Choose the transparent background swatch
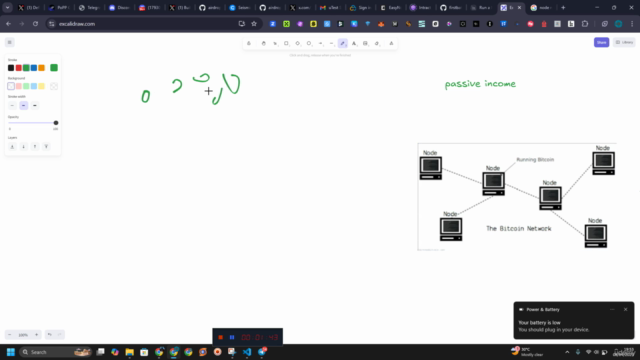Screen dimensions: 640x360 click(11, 86)
